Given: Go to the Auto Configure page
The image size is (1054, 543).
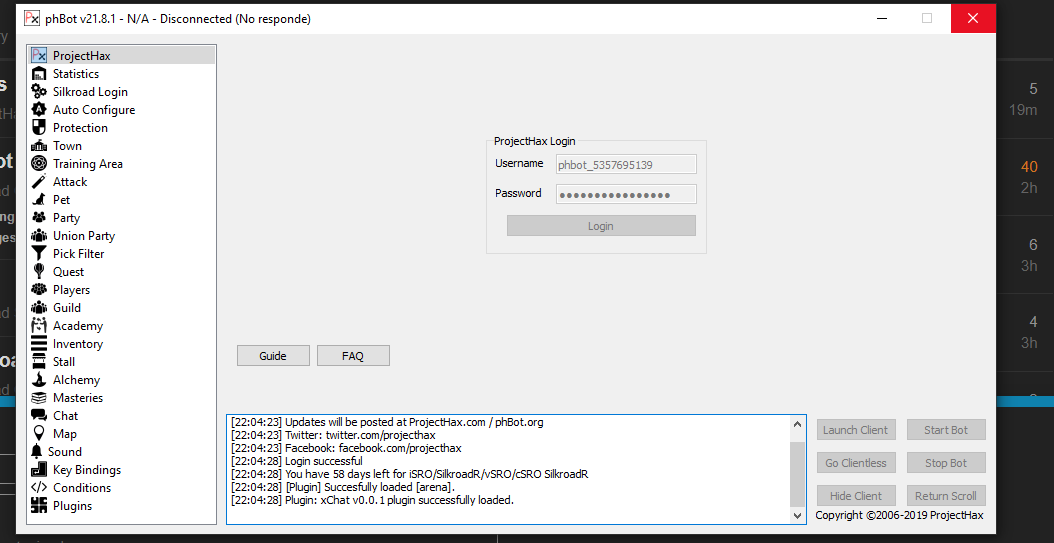Looking at the screenshot, I should [x=94, y=110].
